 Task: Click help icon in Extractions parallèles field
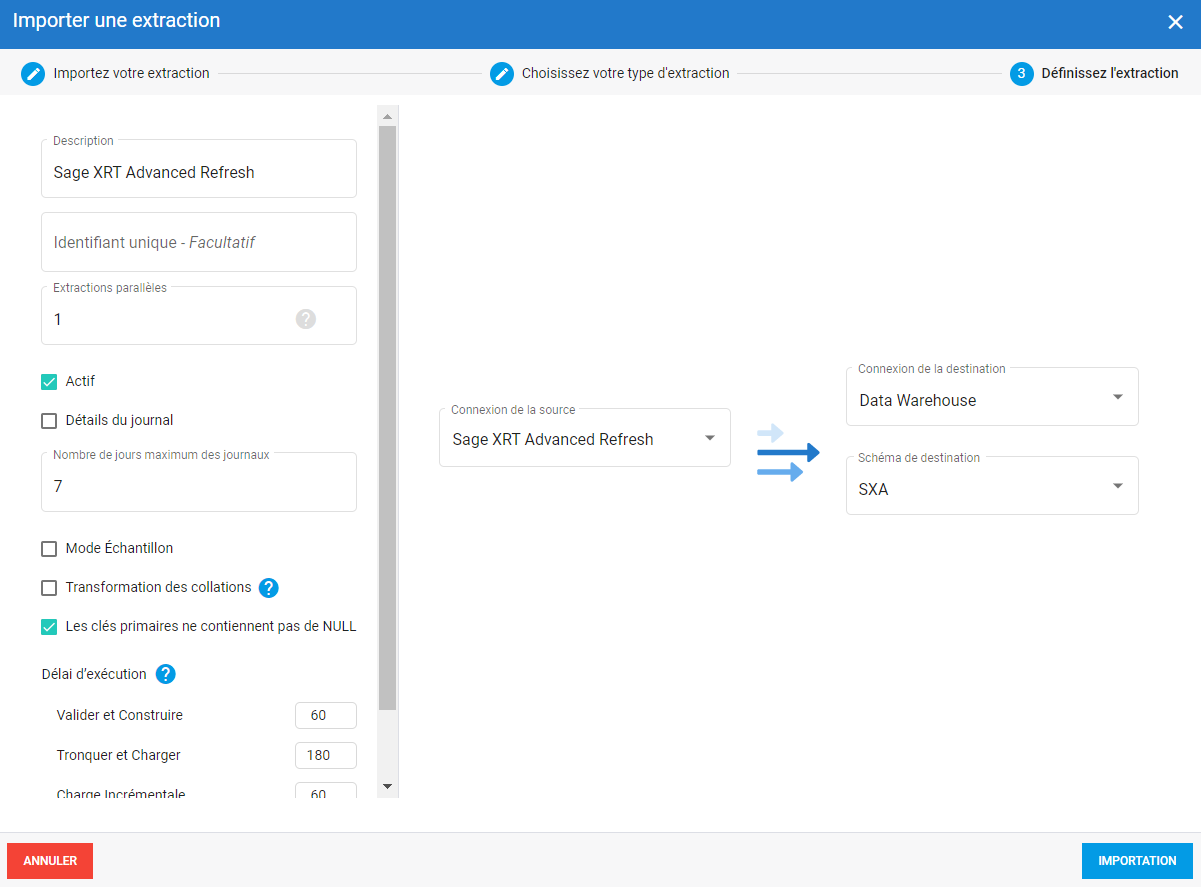coord(306,319)
